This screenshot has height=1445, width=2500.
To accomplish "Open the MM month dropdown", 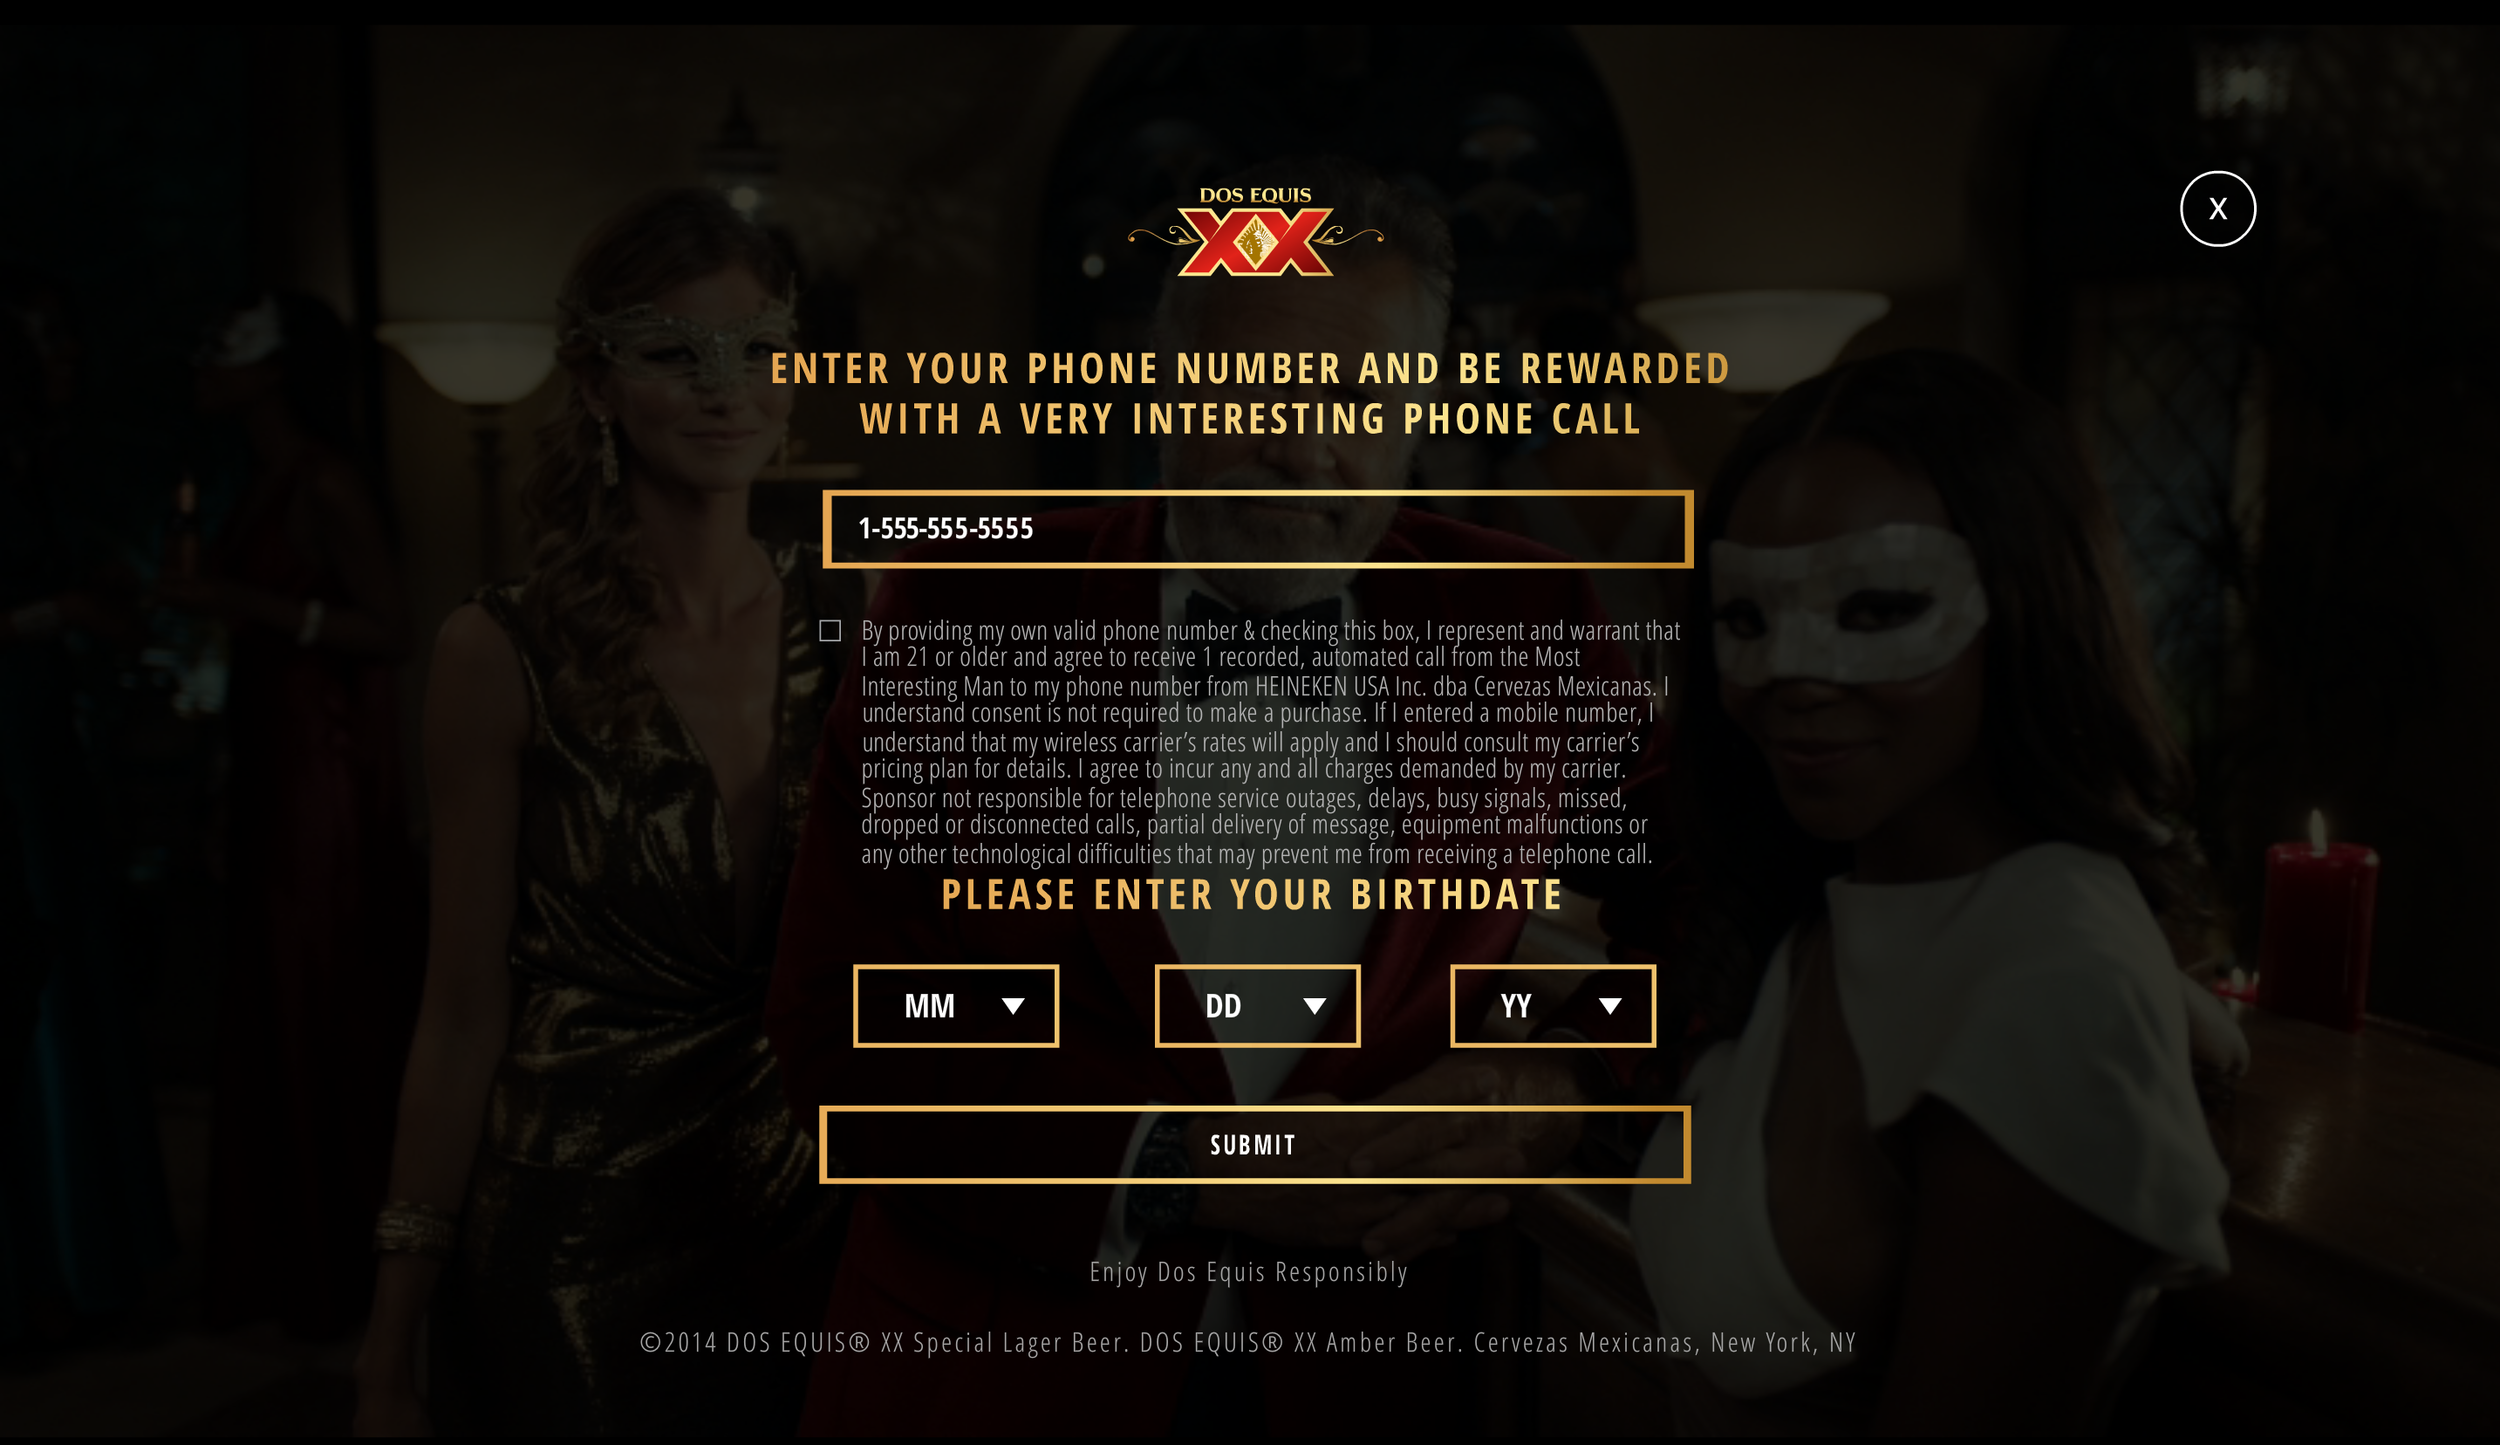I will click(x=955, y=1006).
